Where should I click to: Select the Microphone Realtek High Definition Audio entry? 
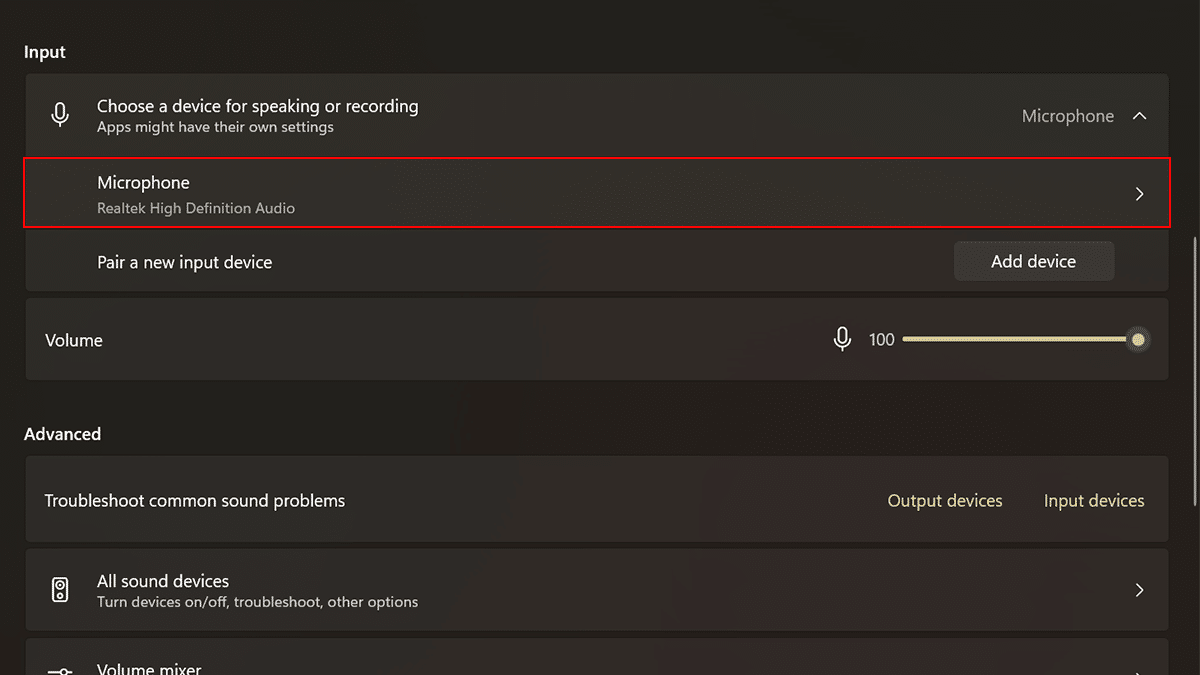196,194
